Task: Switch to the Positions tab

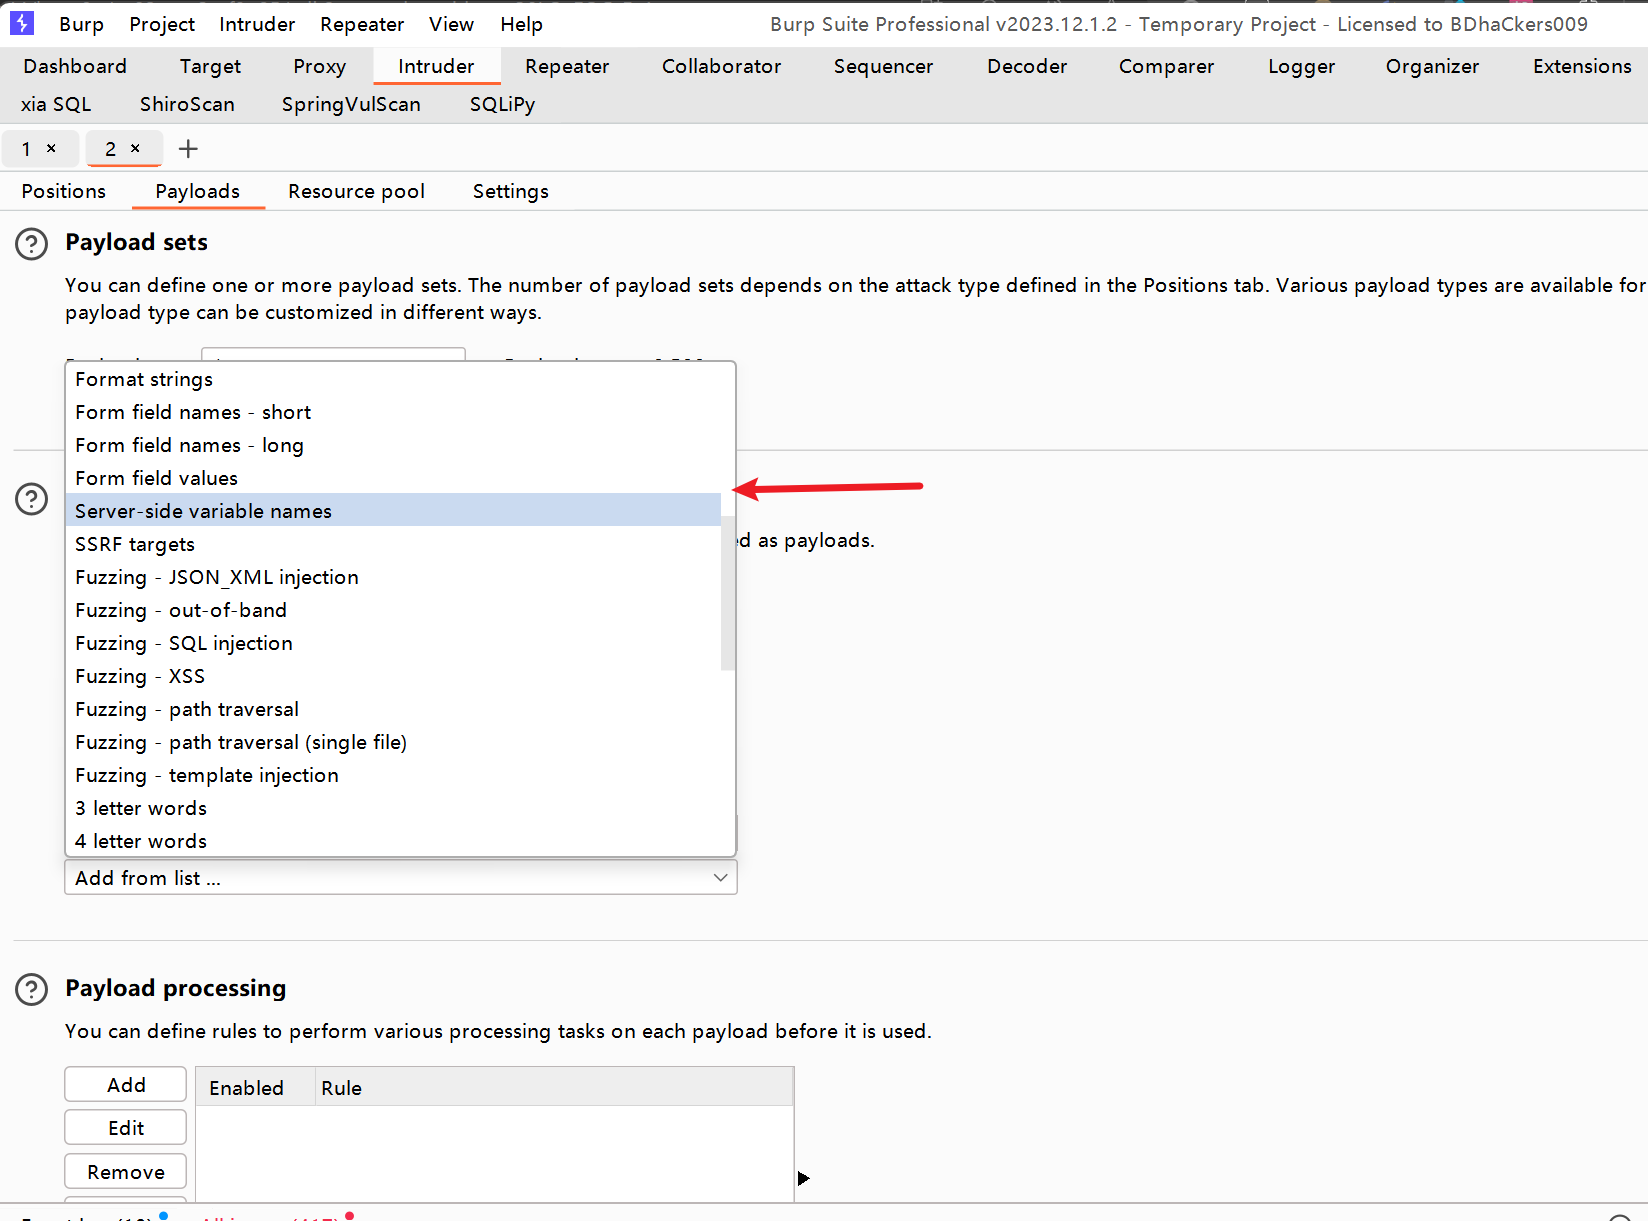Action: click(x=63, y=191)
